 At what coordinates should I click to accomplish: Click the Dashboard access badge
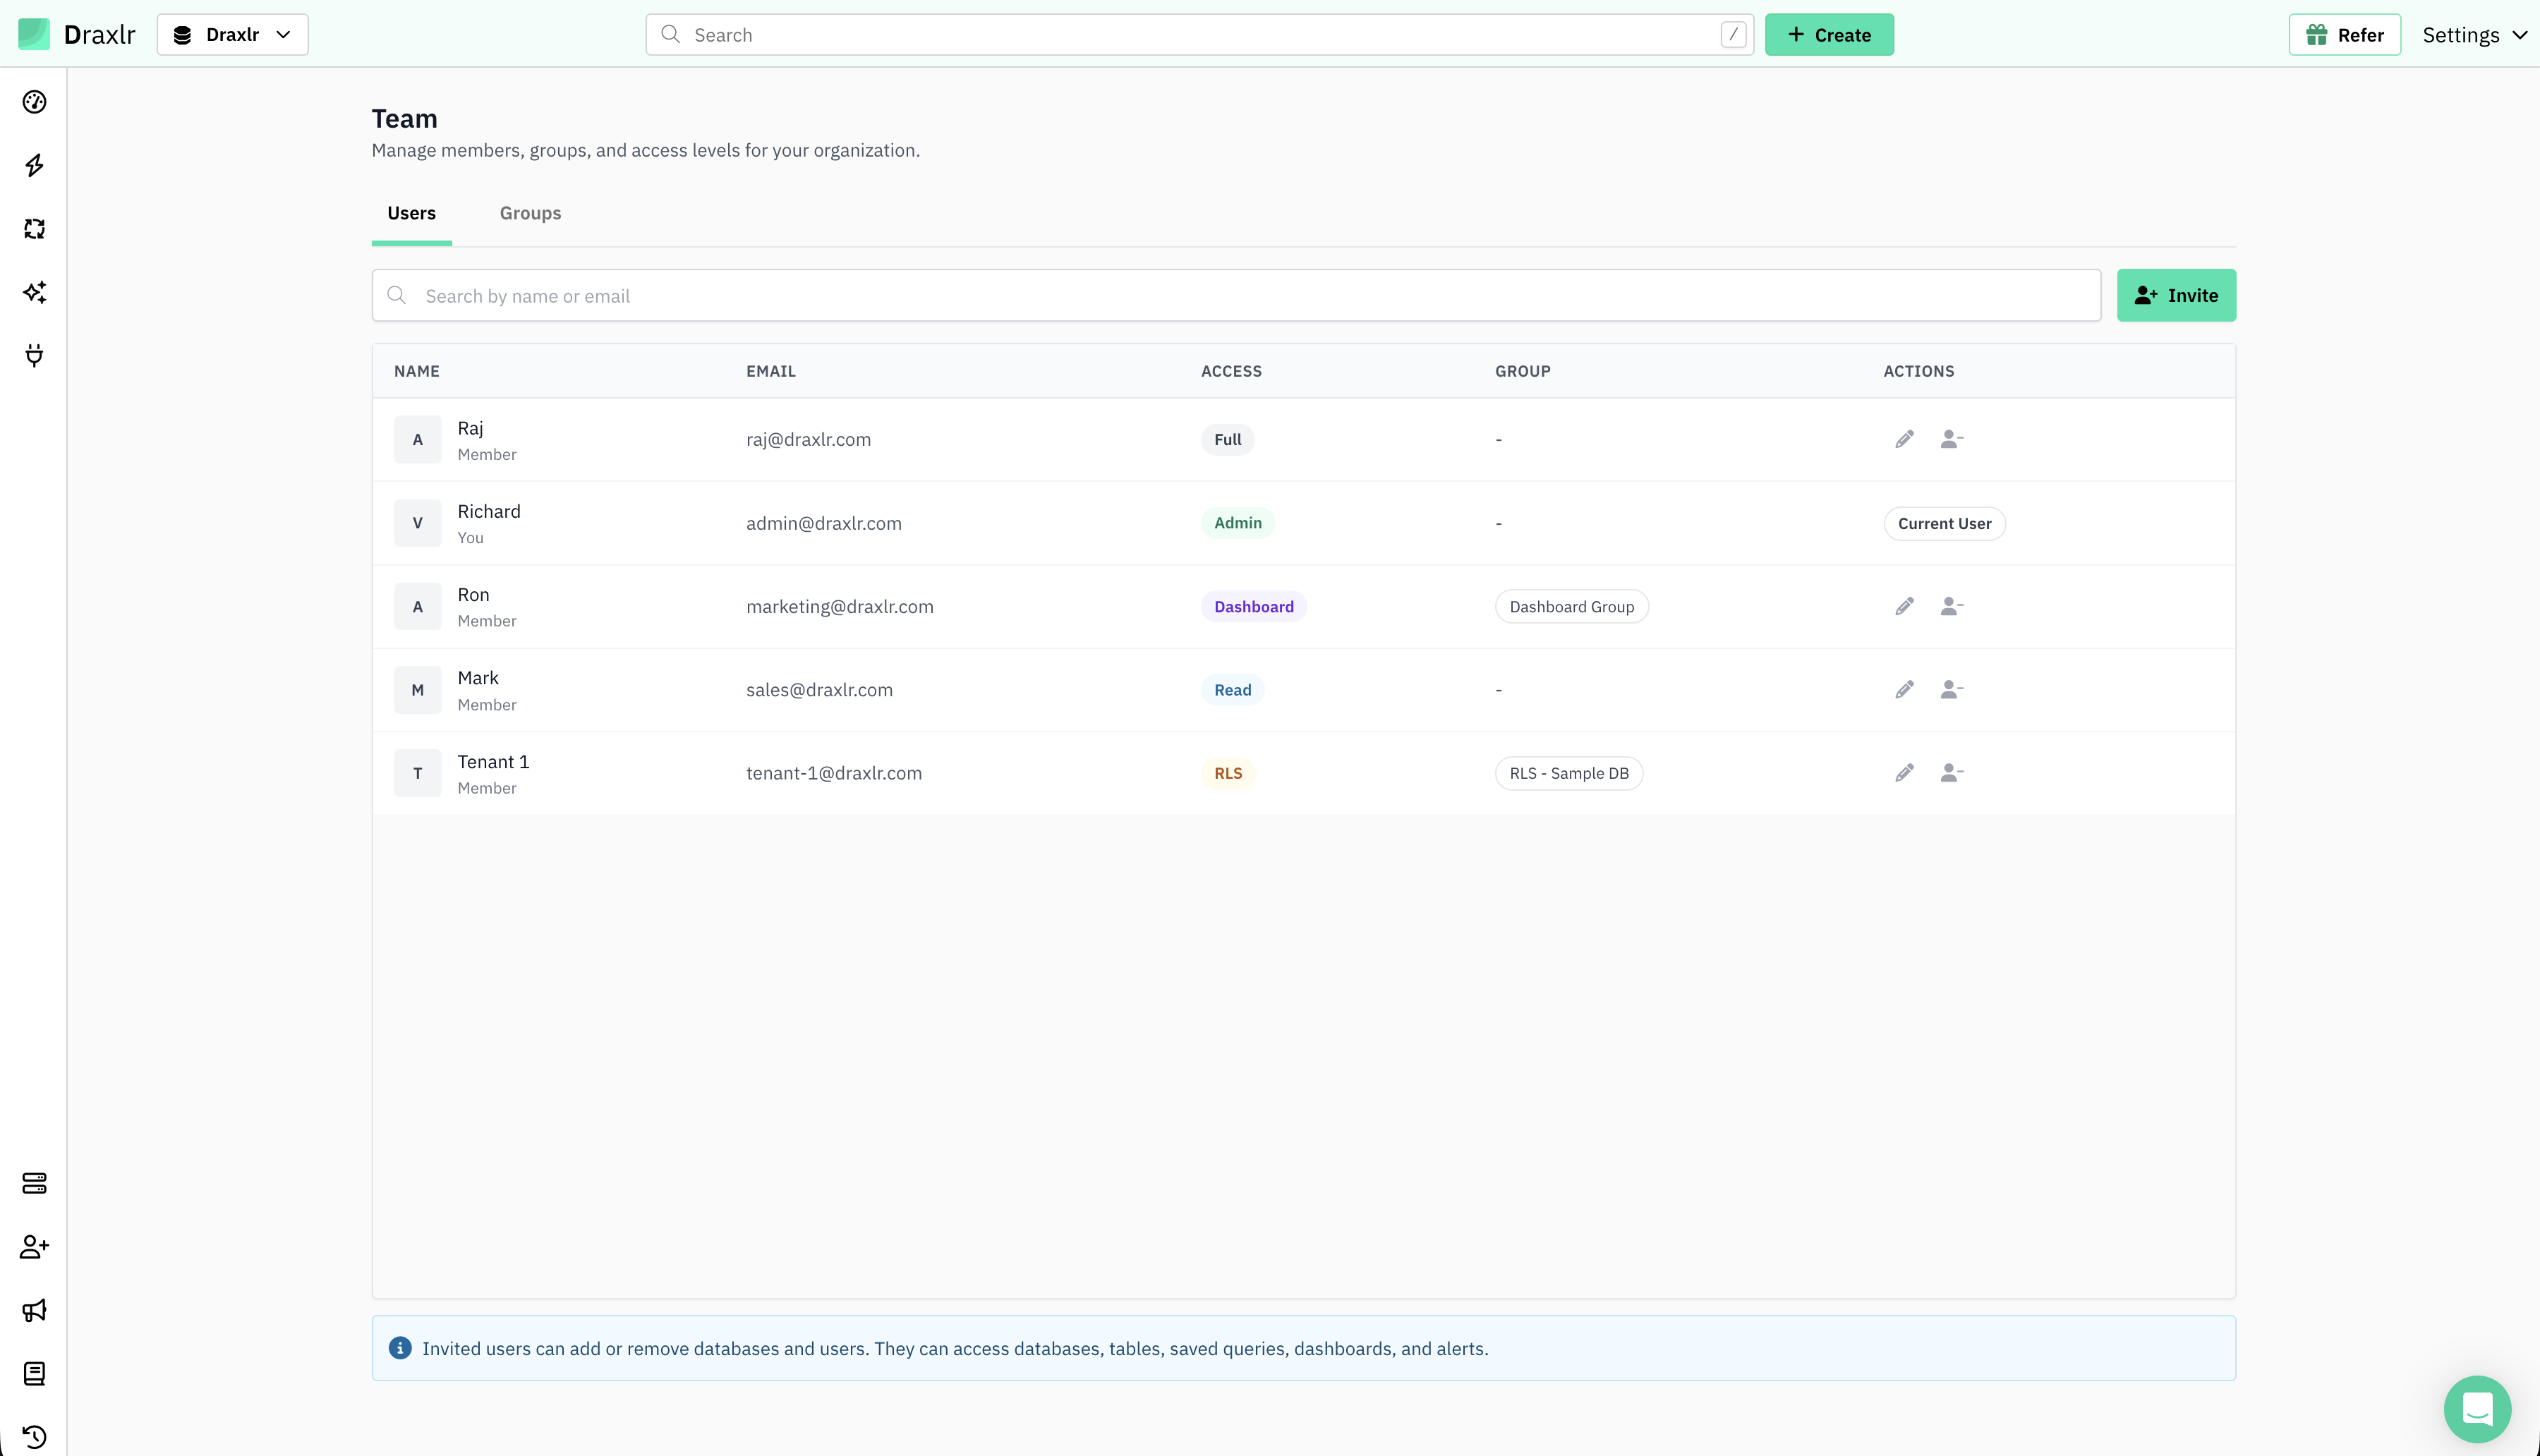[1253, 606]
